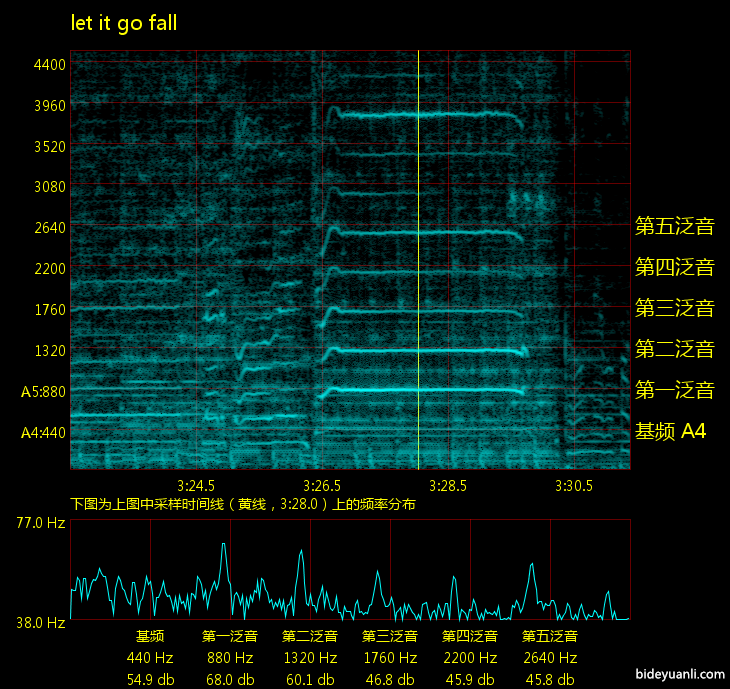730x689 pixels.
Task: Click the 38.0 Hz scale label
Action: [40, 622]
